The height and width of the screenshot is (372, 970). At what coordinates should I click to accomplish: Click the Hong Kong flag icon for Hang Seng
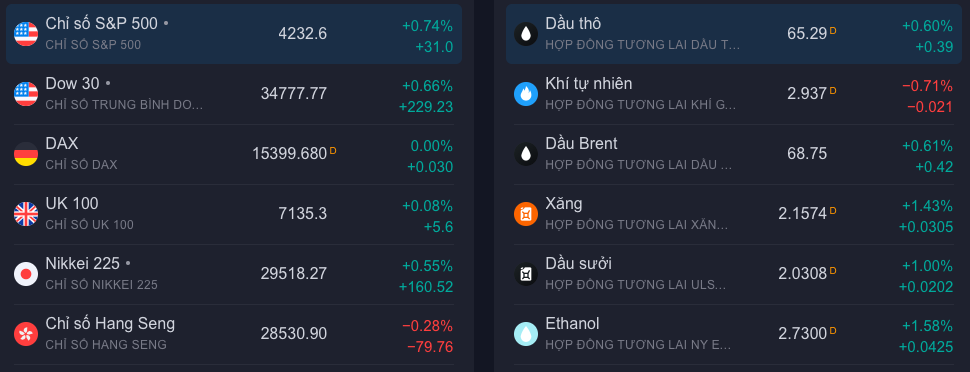tap(26, 334)
